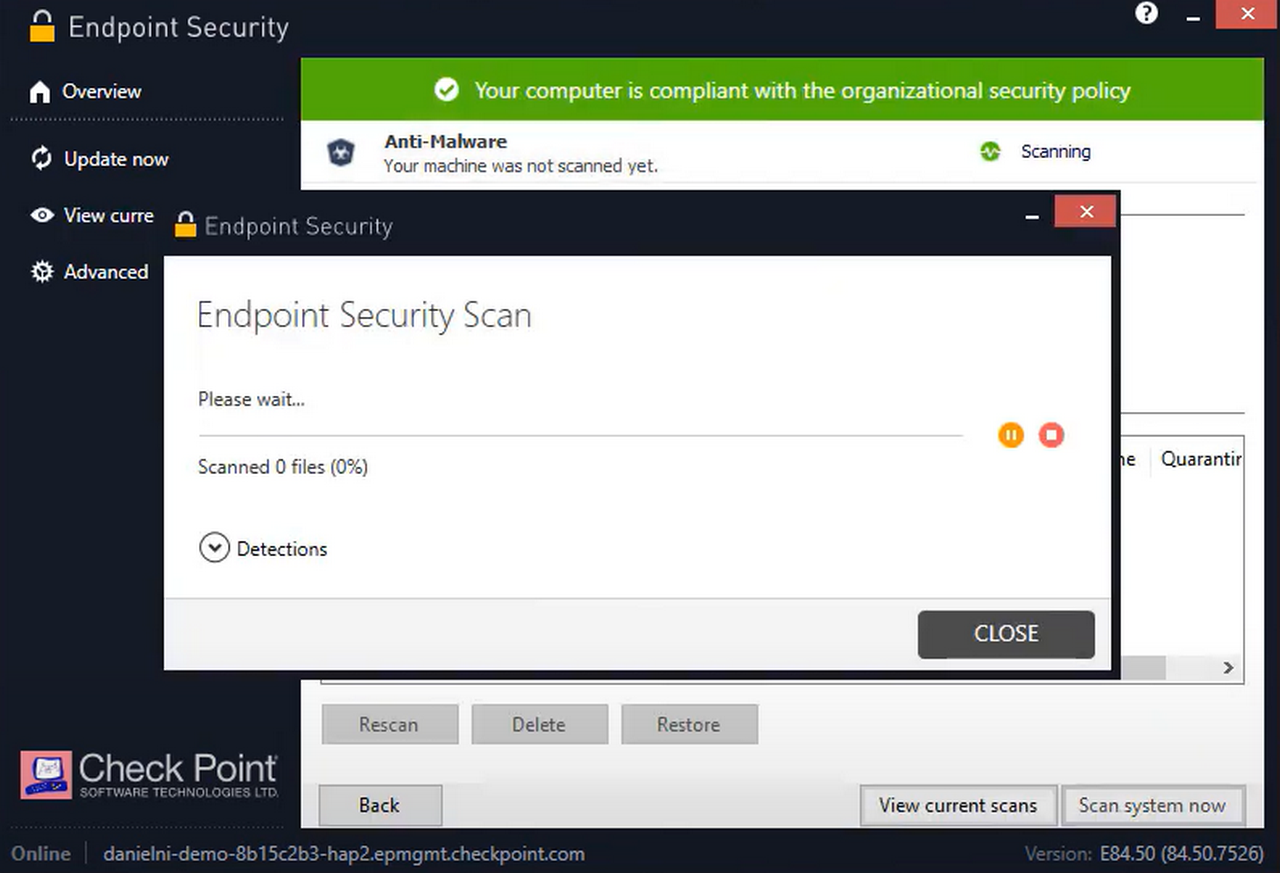Pause the running scan

click(1010, 434)
